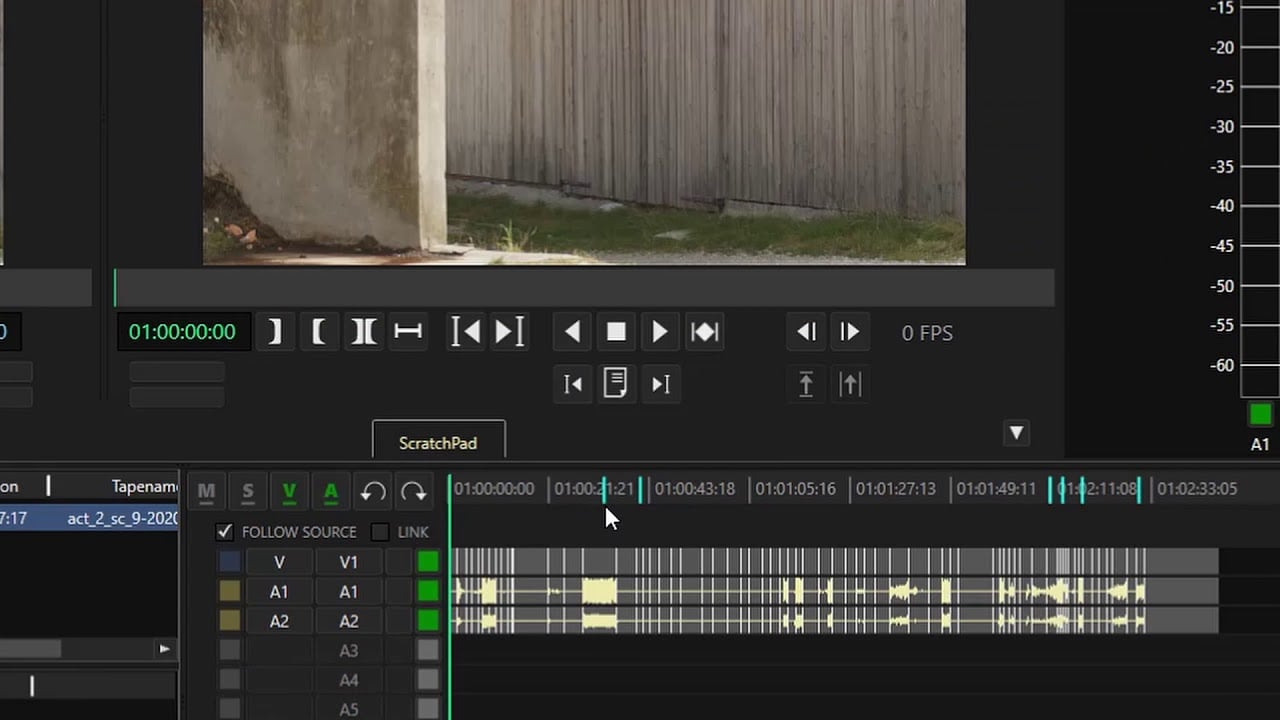Stop timeline playback

point(615,332)
